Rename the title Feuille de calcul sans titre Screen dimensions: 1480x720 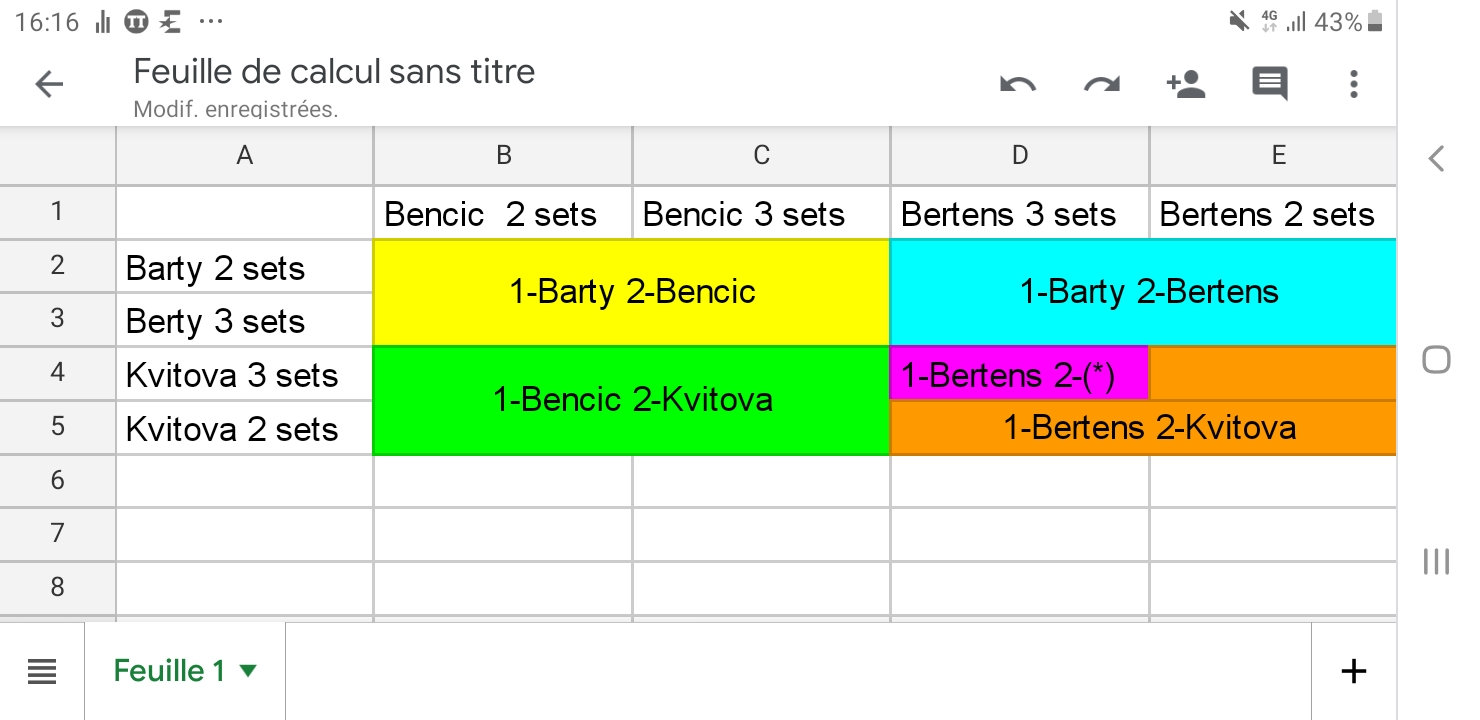coord(334,72)
